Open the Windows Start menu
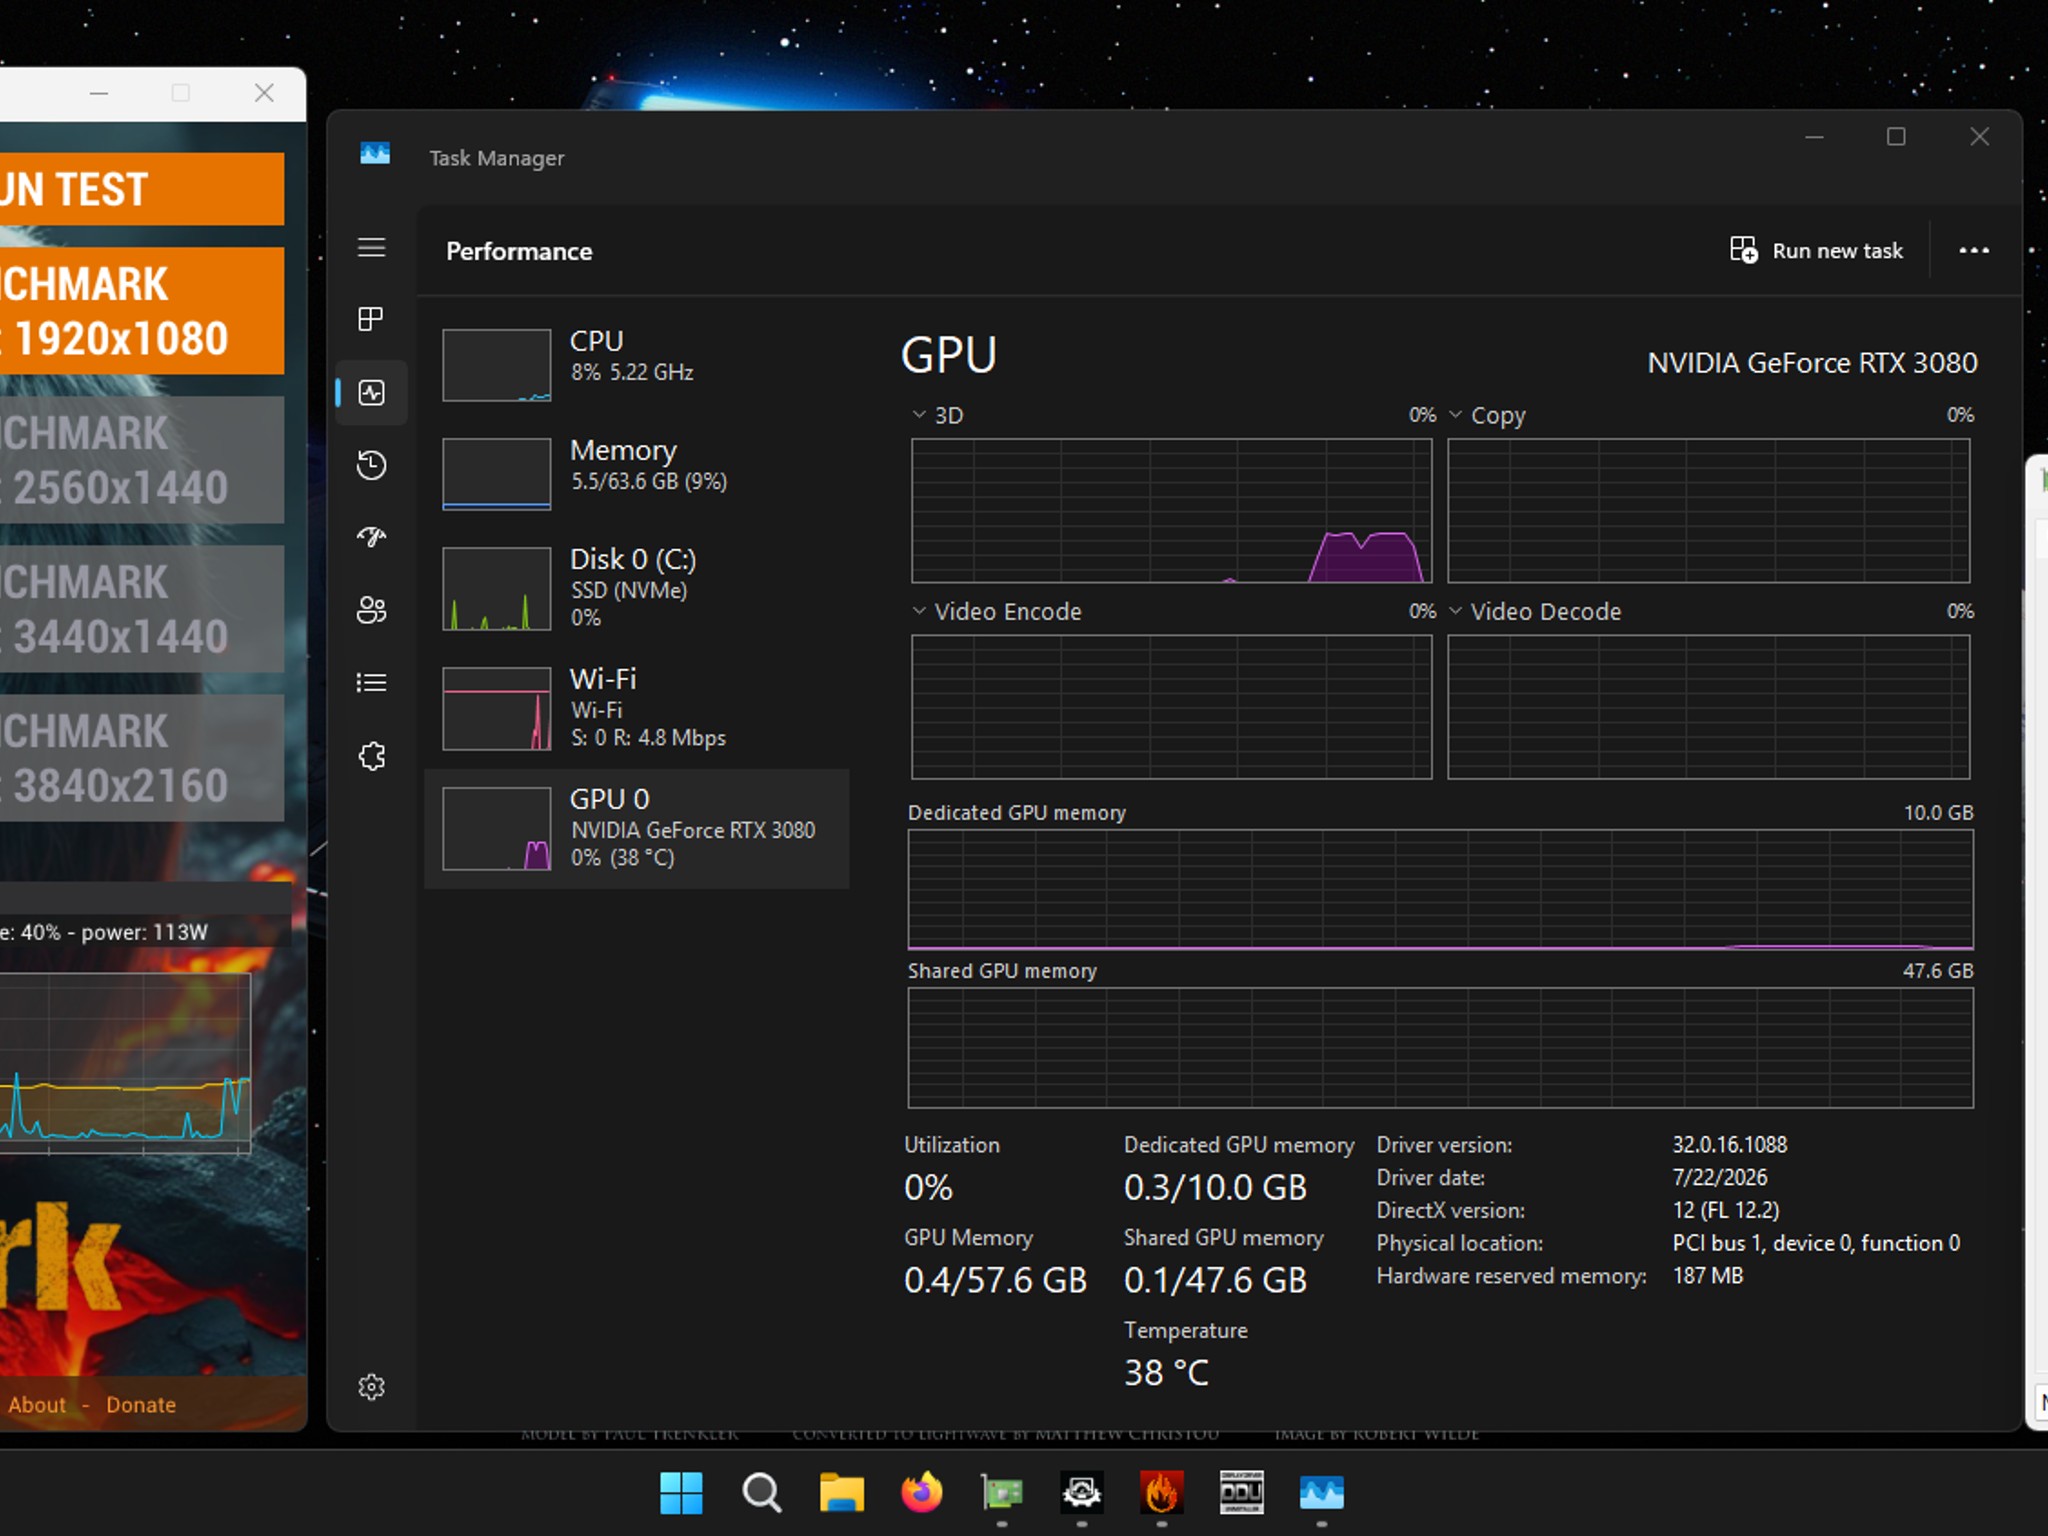This screenshot has height=1536, width=2048. coord(682,1493)
